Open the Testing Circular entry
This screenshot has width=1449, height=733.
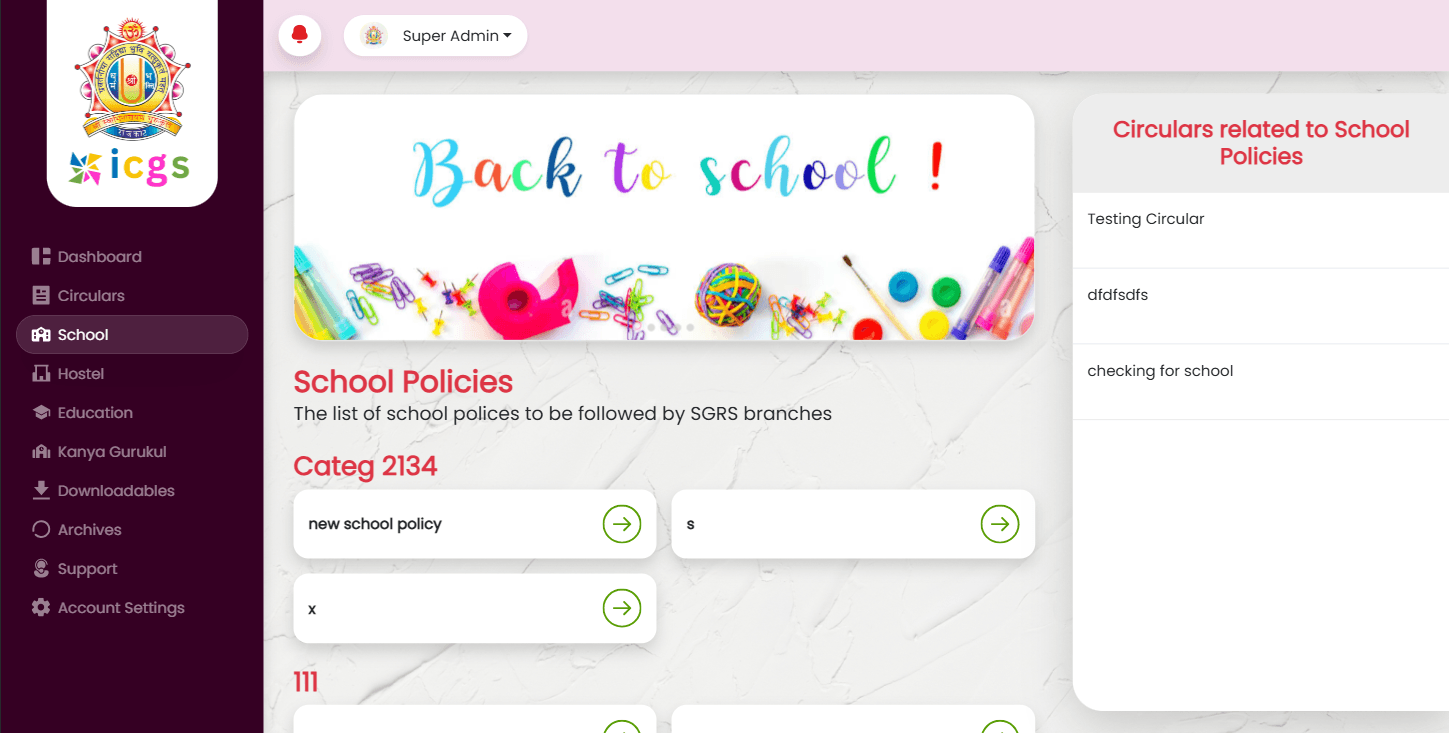coord(1261,231)
